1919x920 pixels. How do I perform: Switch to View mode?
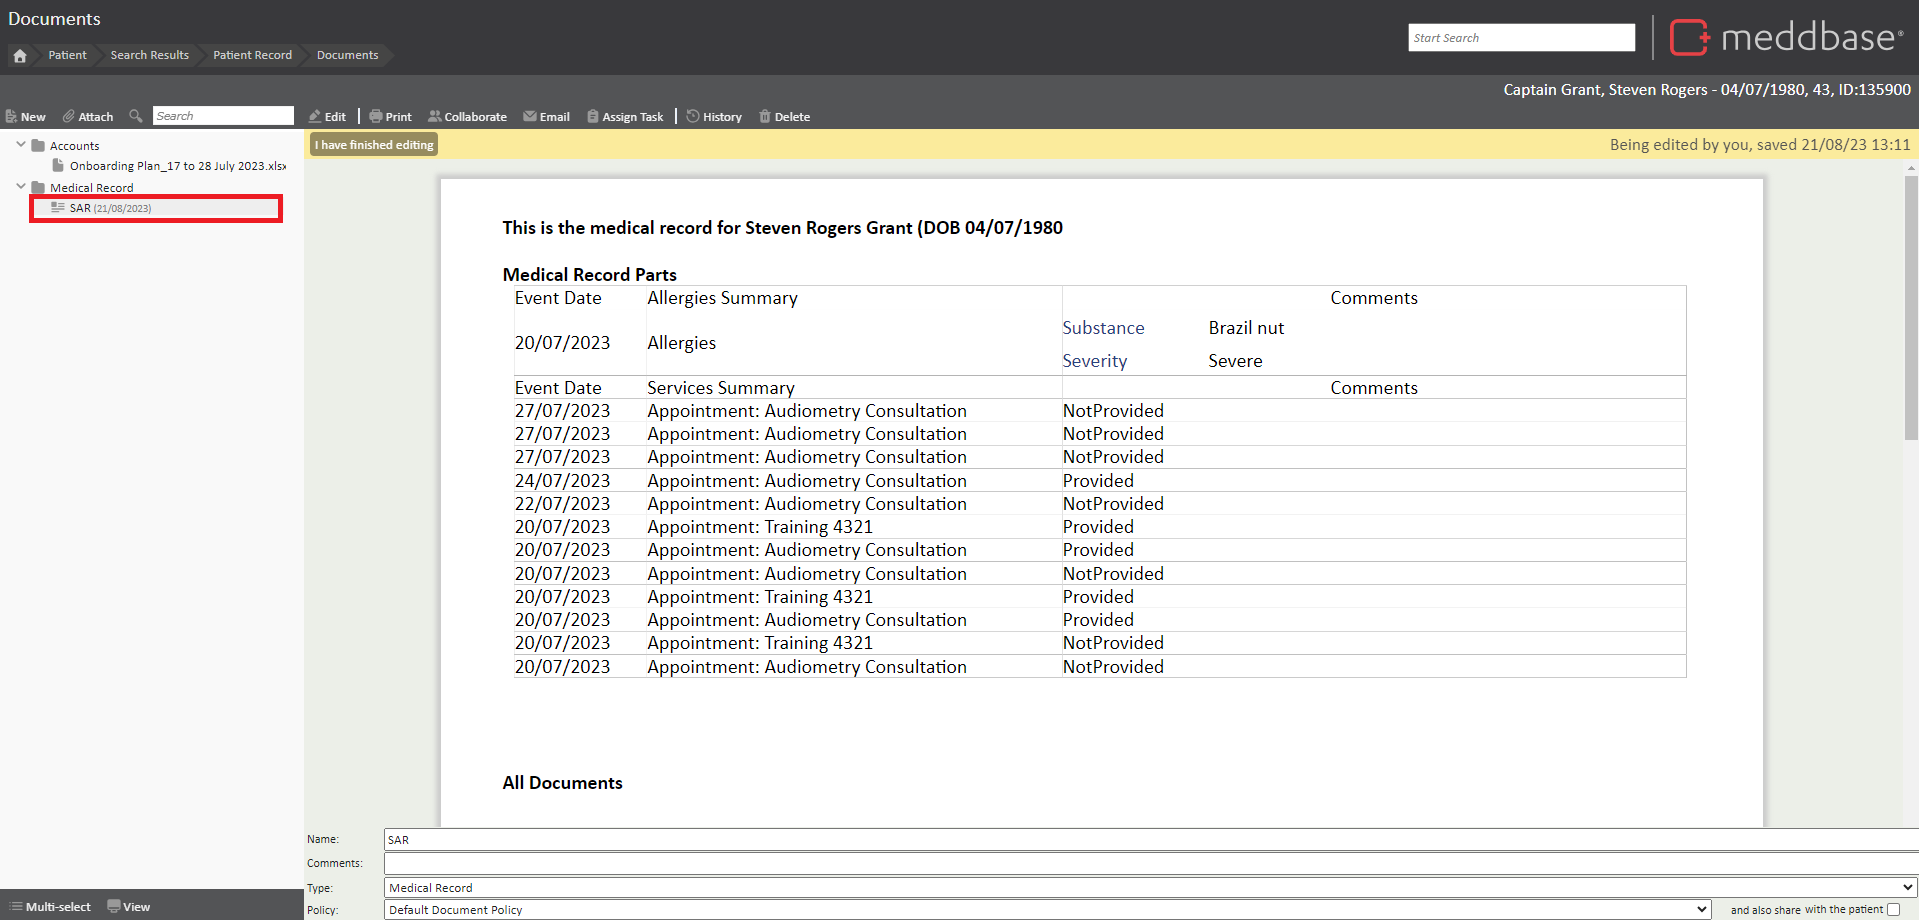[x=129, y=906]
